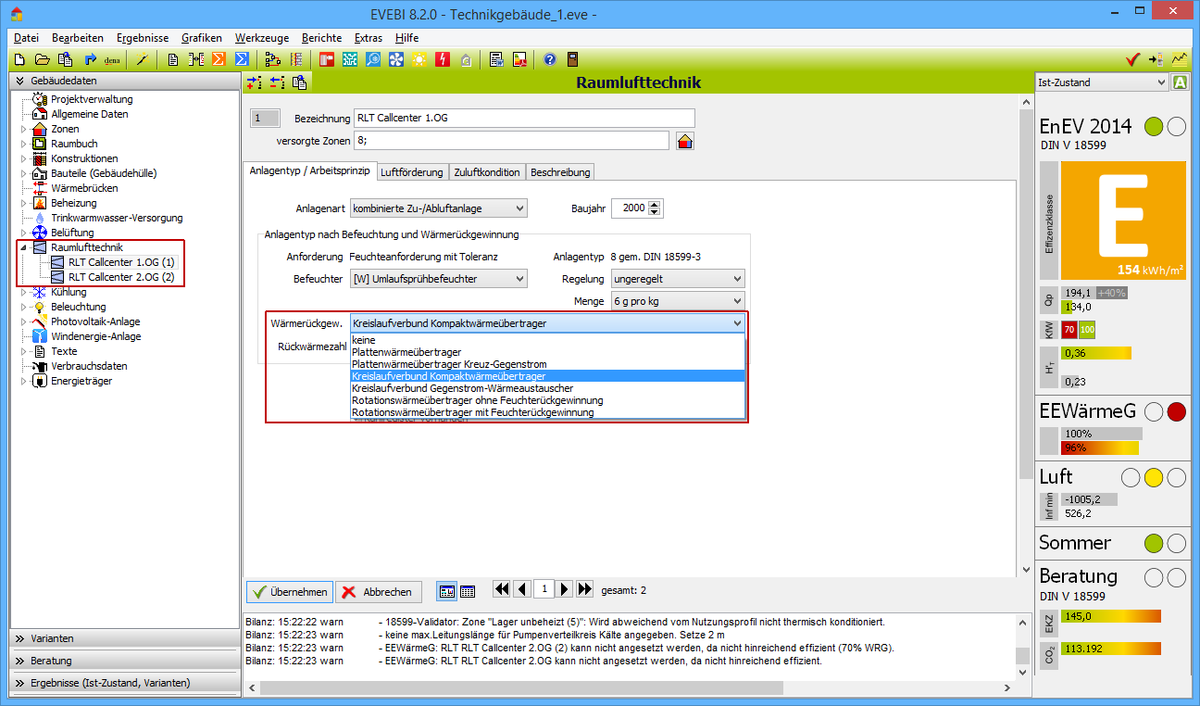Click the yellow Luft status circle
The width and height of the screenshot is (1200, 706).
1153,478
